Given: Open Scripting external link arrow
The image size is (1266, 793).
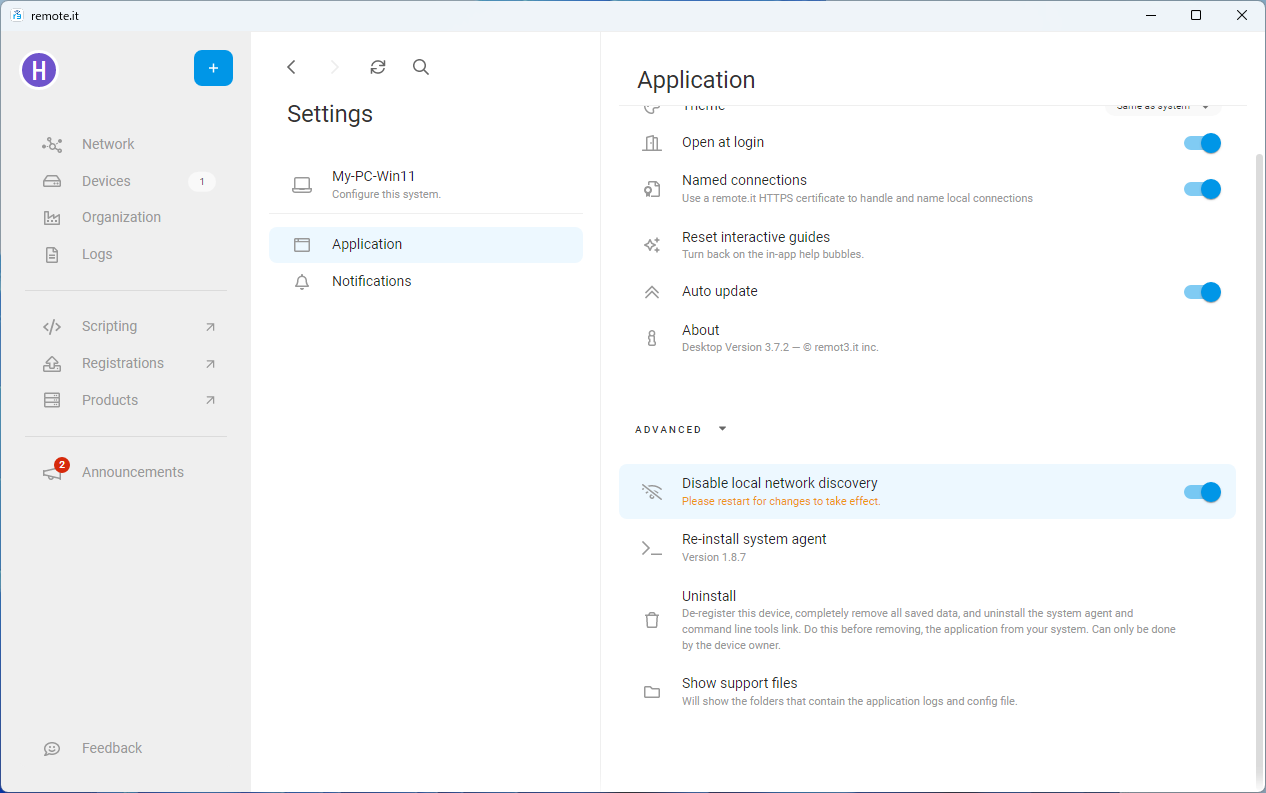Looking at the screenshot, I should (210, 327).
